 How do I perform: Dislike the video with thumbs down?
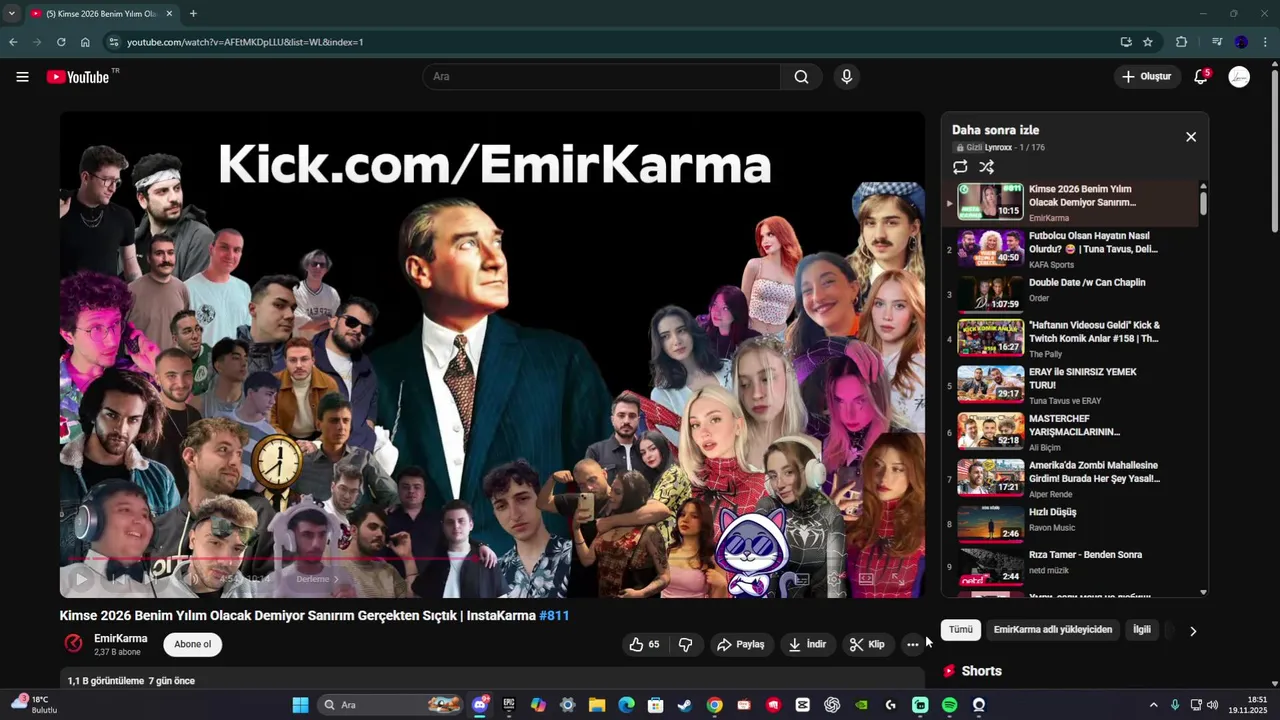click(x=685, y=645)
